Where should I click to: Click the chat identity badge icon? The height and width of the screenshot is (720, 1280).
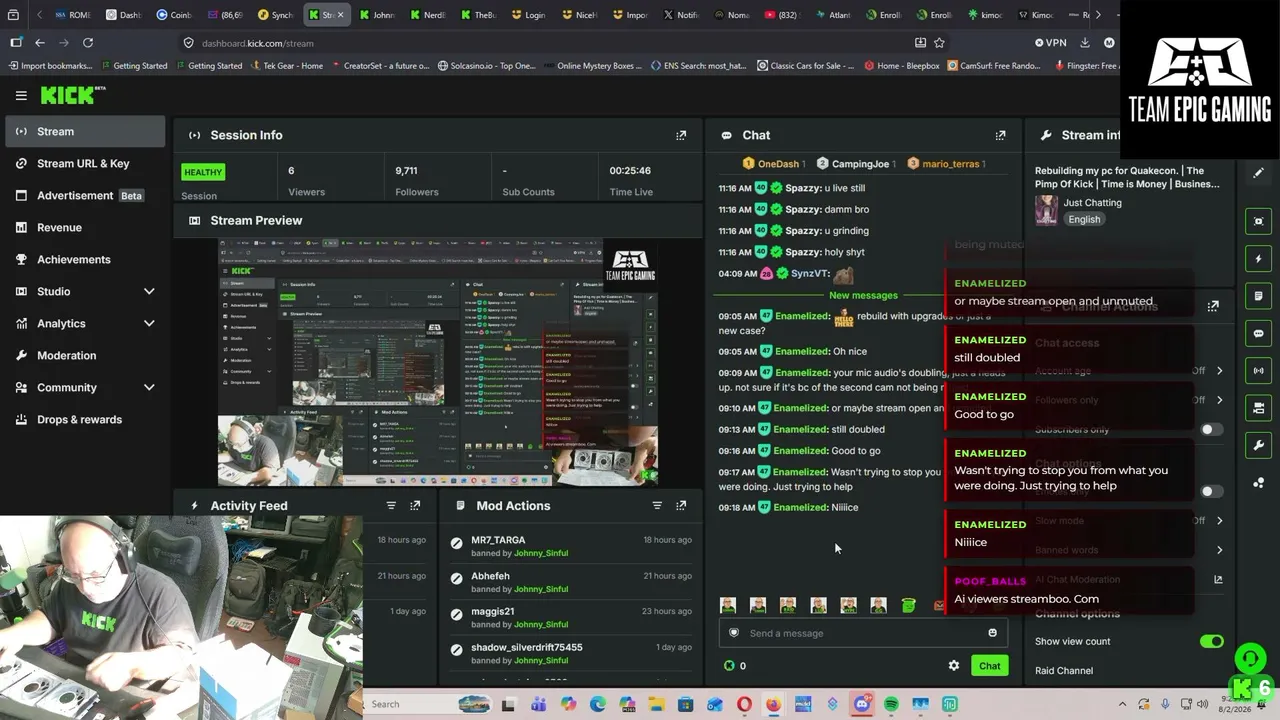[734, 633]
